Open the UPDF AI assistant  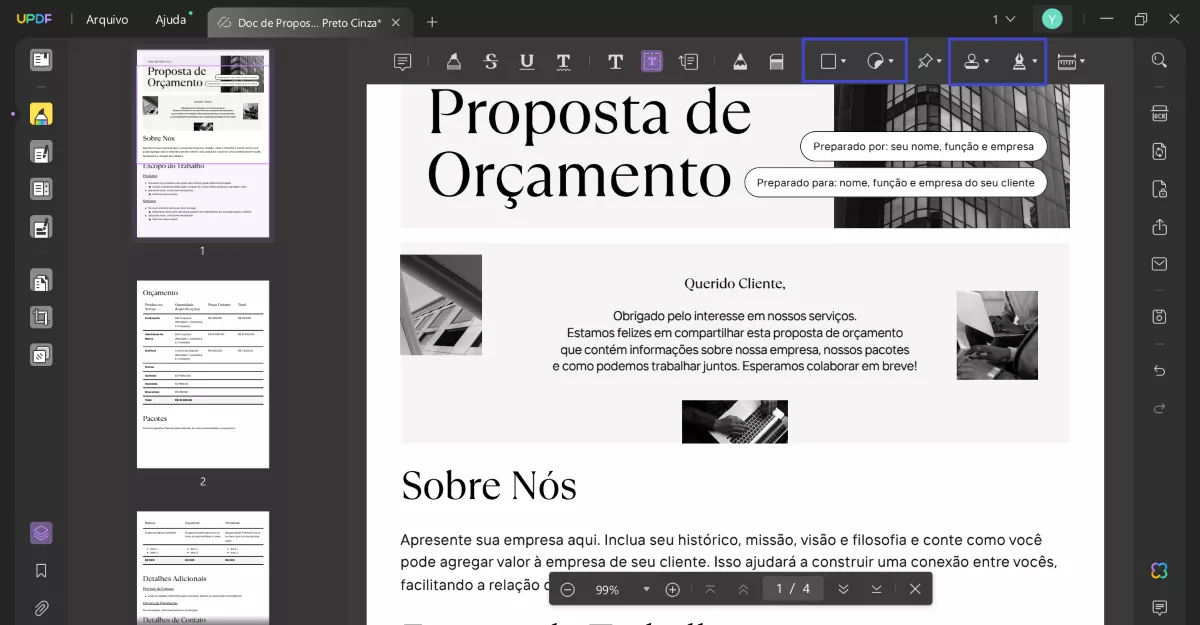(x=1158, y=570)
